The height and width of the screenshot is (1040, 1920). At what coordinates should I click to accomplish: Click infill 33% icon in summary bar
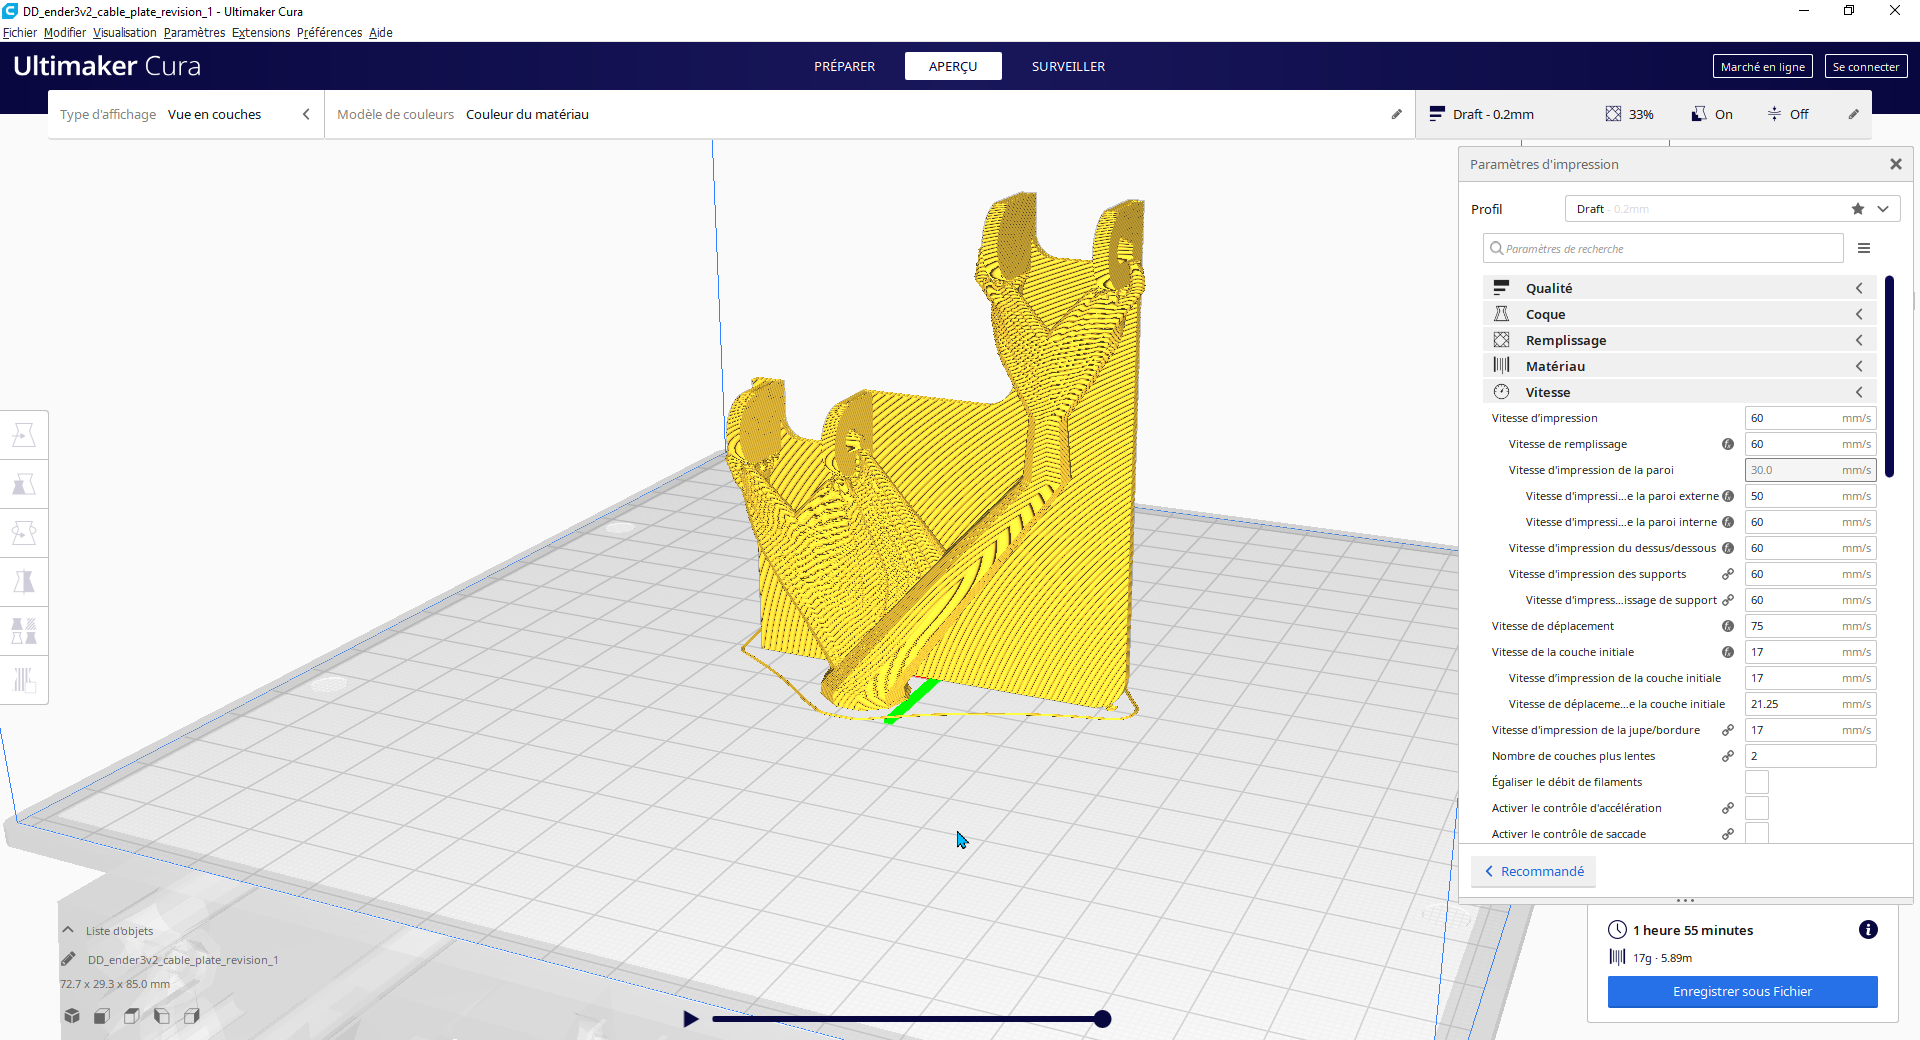point(1614,114)
